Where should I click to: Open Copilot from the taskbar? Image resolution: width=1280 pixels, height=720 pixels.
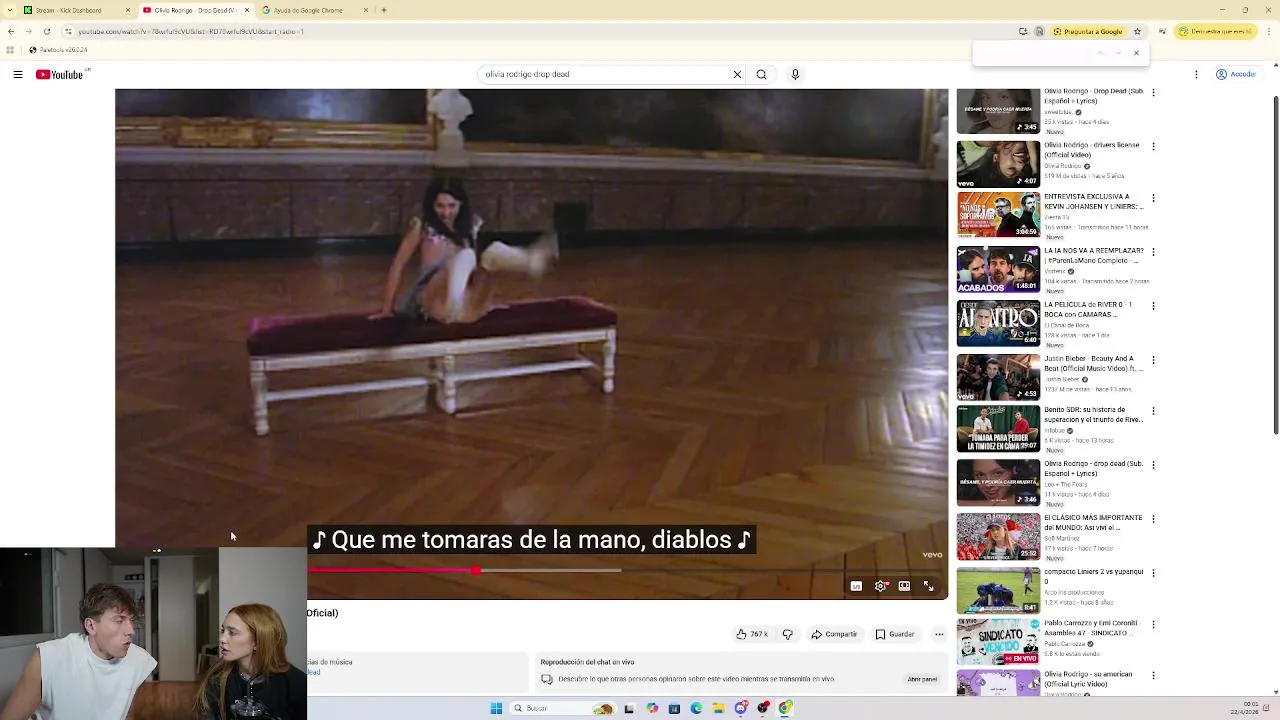pos(652,708)
